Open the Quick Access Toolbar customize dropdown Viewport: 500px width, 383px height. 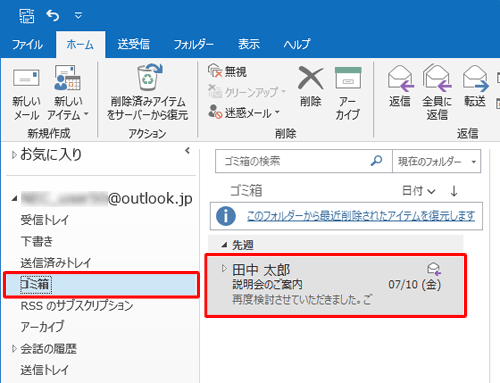point(78,16)
